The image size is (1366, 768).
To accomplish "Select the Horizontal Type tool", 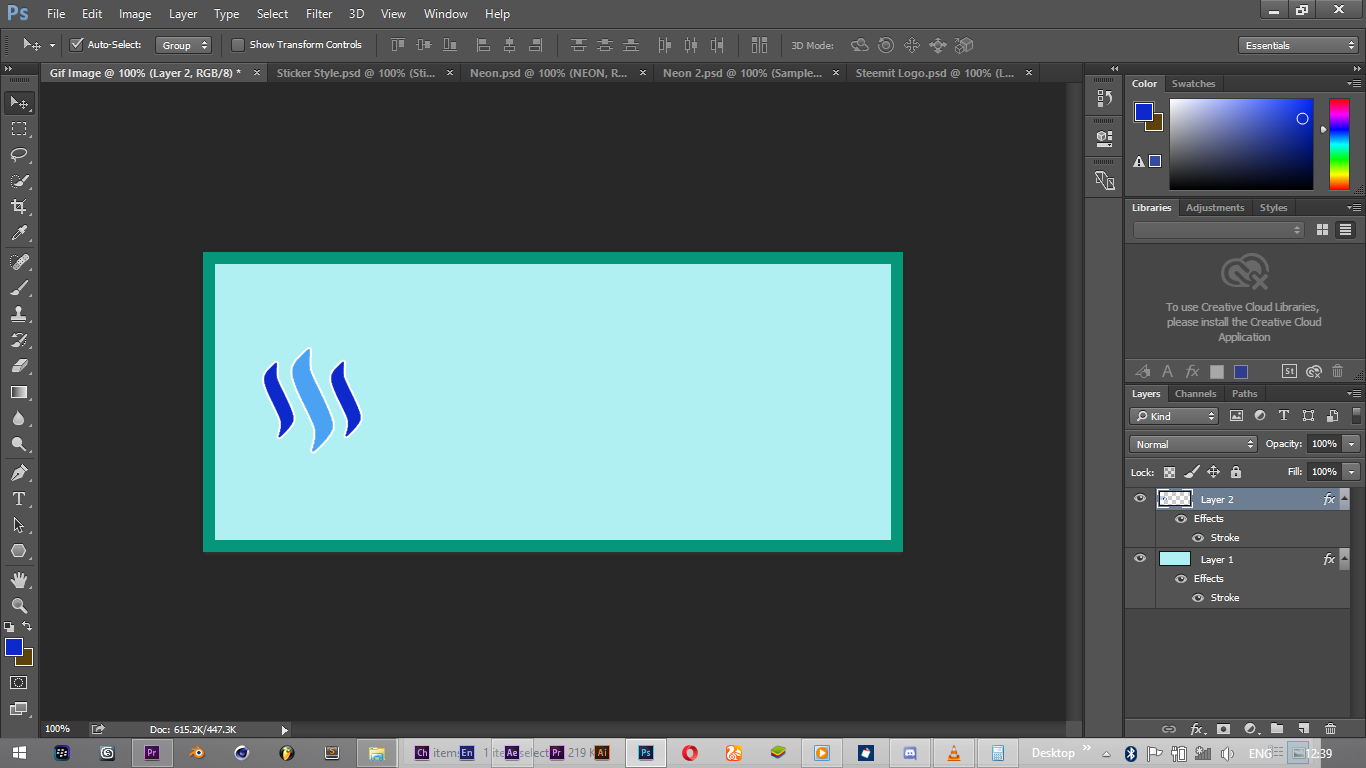I will 19,499.
